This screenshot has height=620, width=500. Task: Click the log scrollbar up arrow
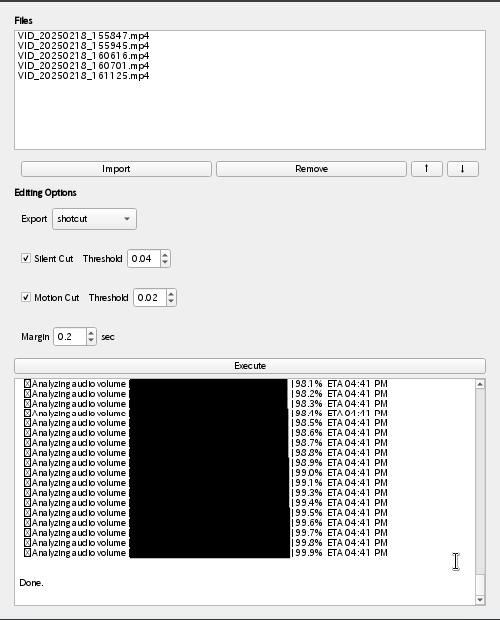480,384
